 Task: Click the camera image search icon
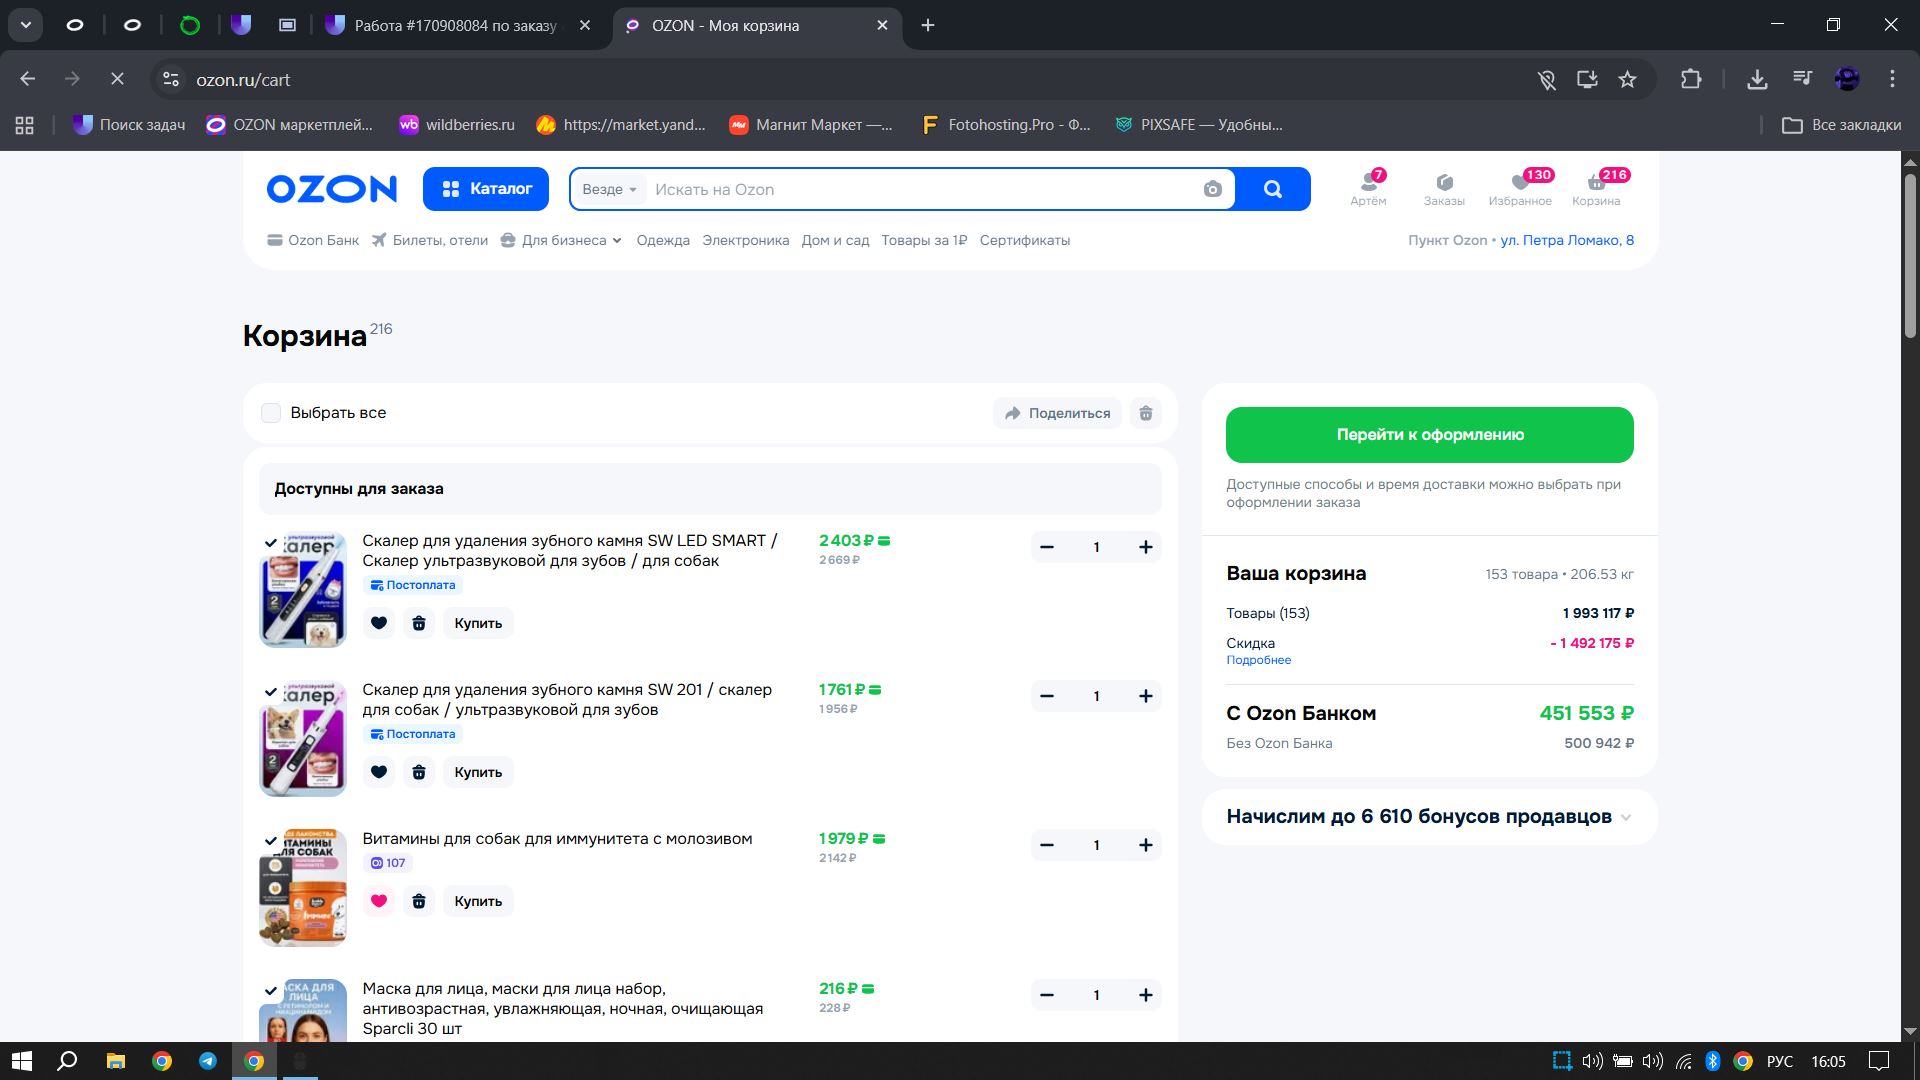click(1212, 189)
